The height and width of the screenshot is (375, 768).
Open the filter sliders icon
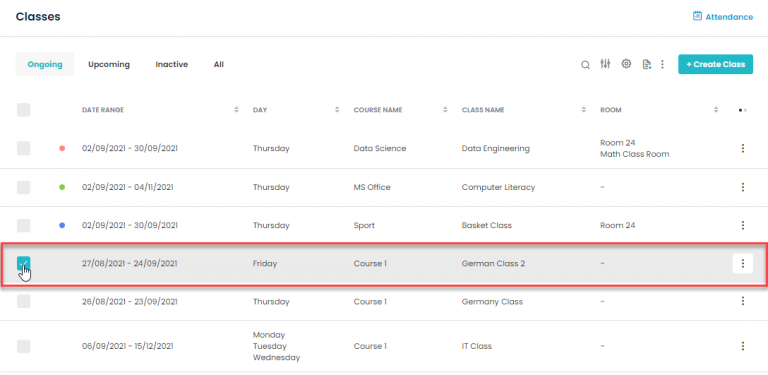click(x=605, y=64)
